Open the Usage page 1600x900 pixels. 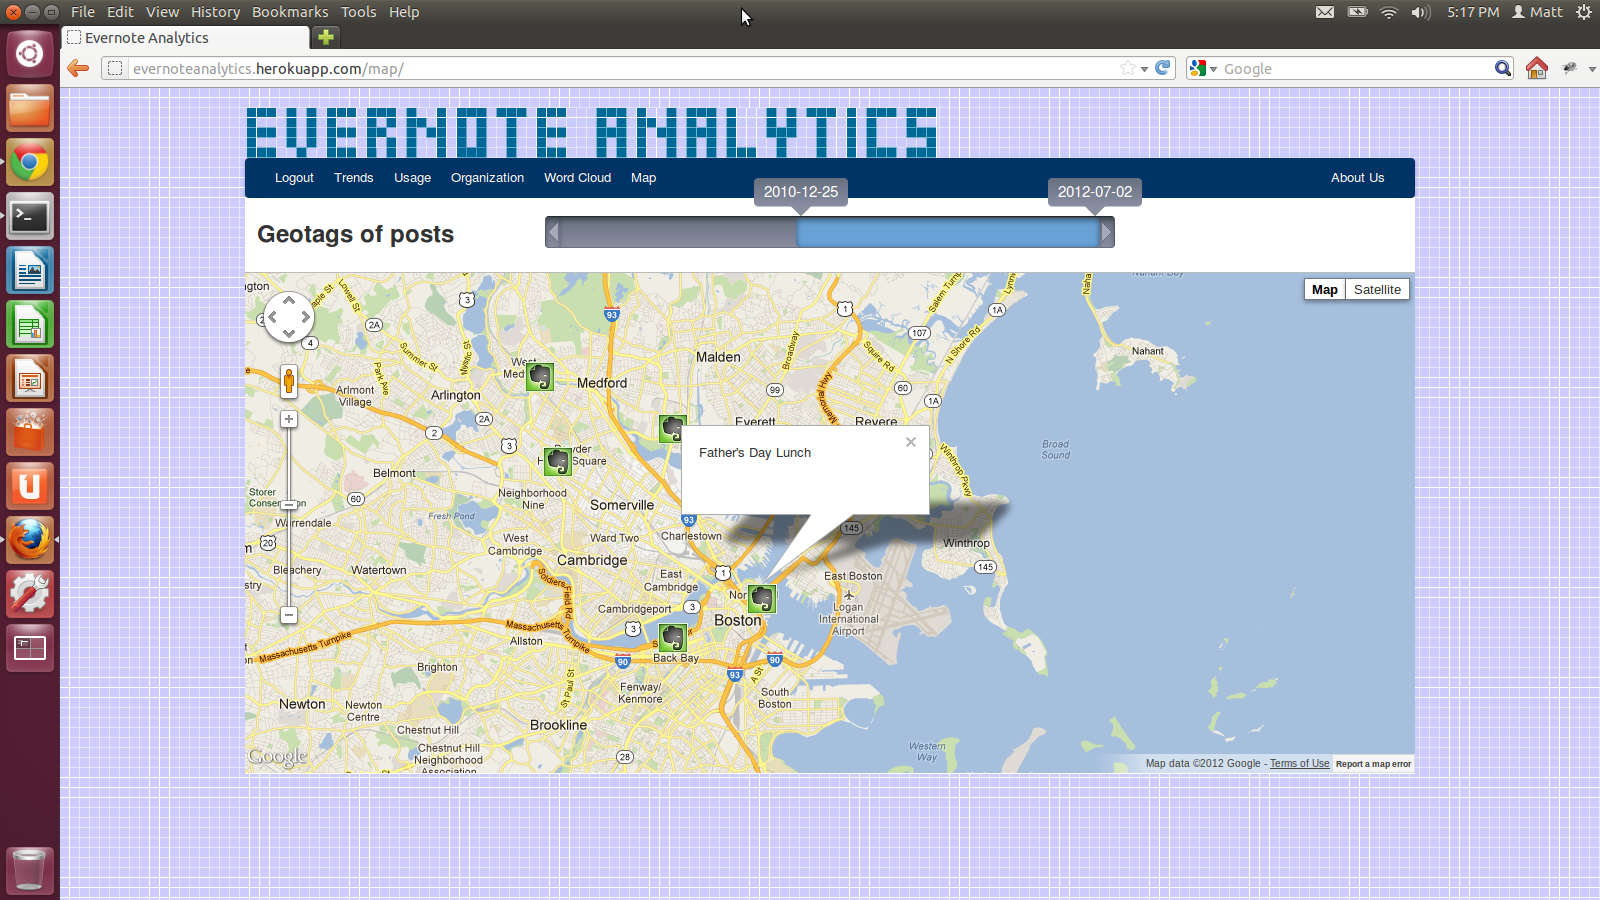(x=412, y=178)
